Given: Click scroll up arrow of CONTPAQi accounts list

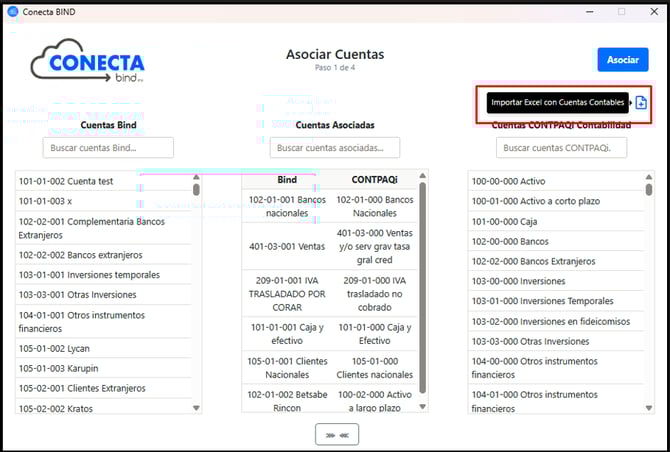Looking at the screenshot, I should pyautogui.click(x=649, y=177).
